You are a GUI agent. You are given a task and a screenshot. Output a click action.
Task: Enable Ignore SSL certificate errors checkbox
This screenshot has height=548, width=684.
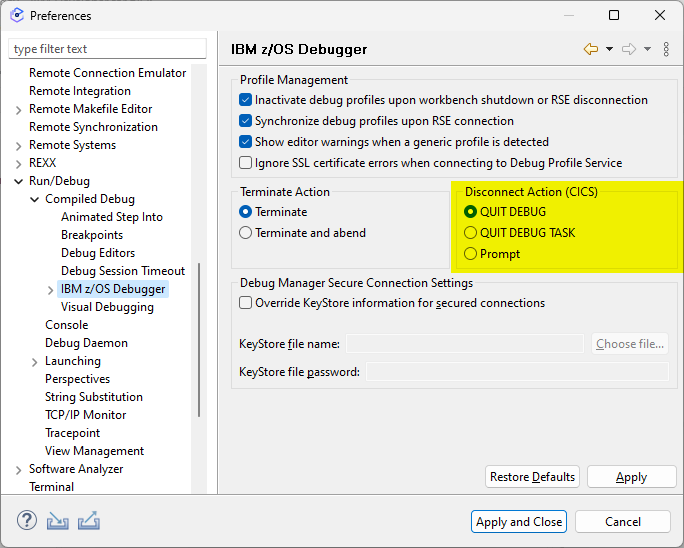click(246, 163)
